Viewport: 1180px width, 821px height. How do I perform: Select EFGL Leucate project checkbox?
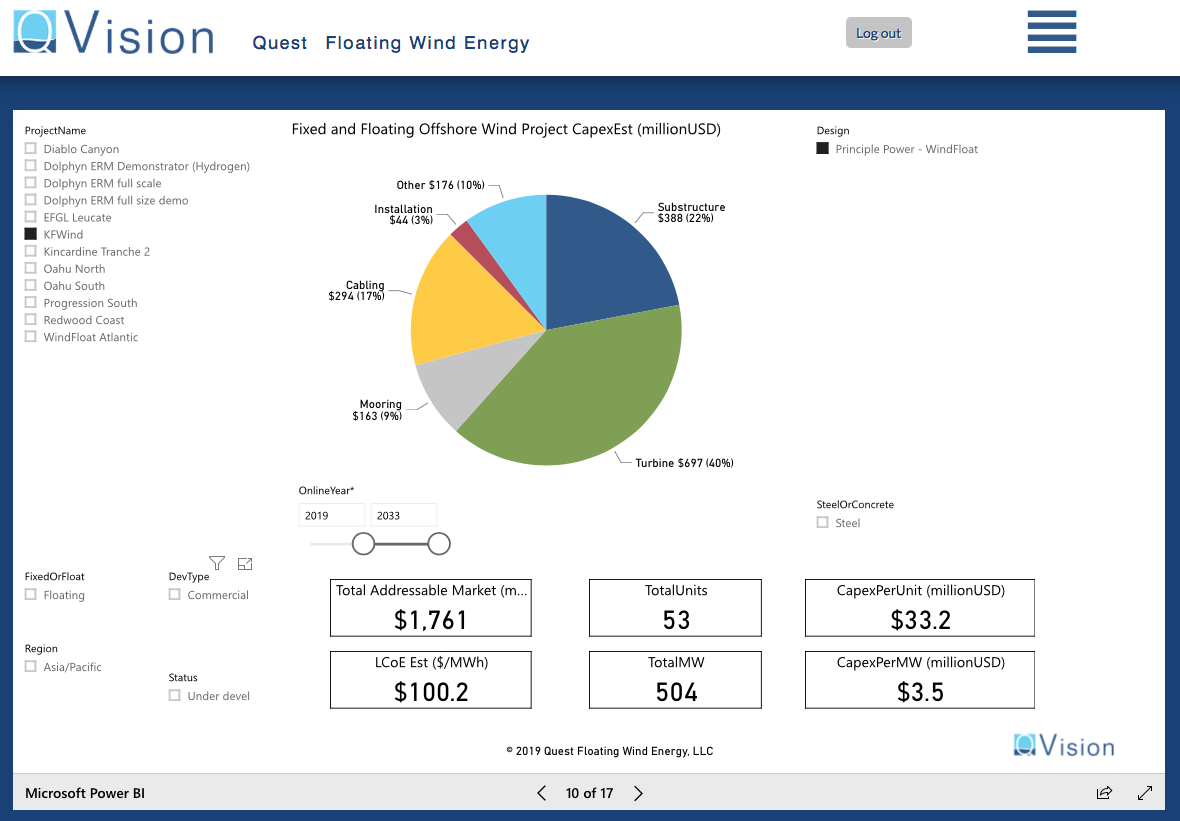tap(31, 217)
